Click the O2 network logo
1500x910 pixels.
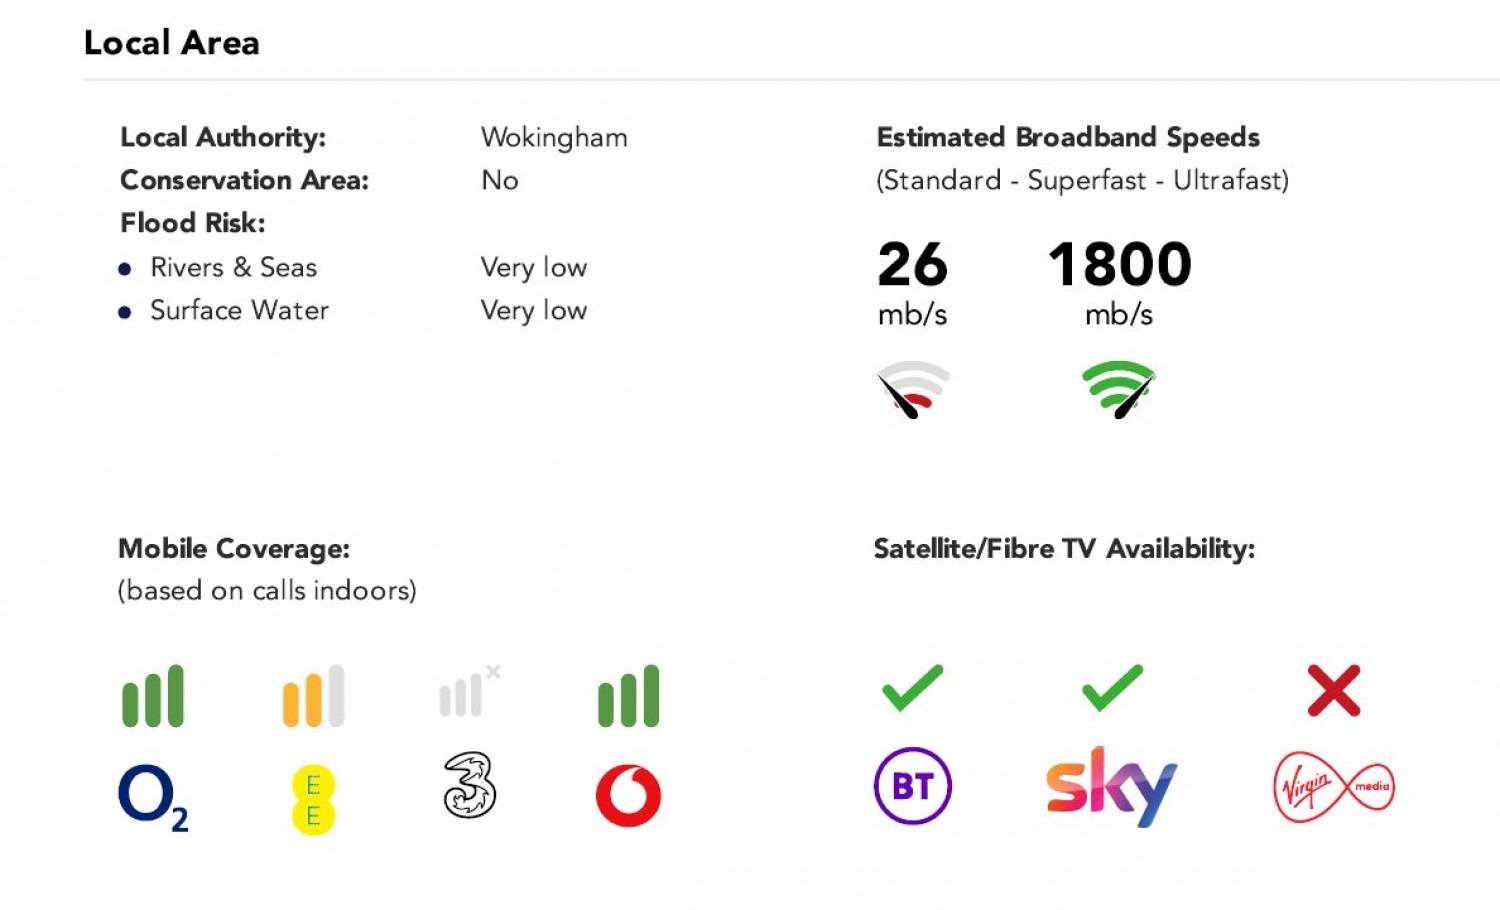pyautogui.click(x=152, y=797)
